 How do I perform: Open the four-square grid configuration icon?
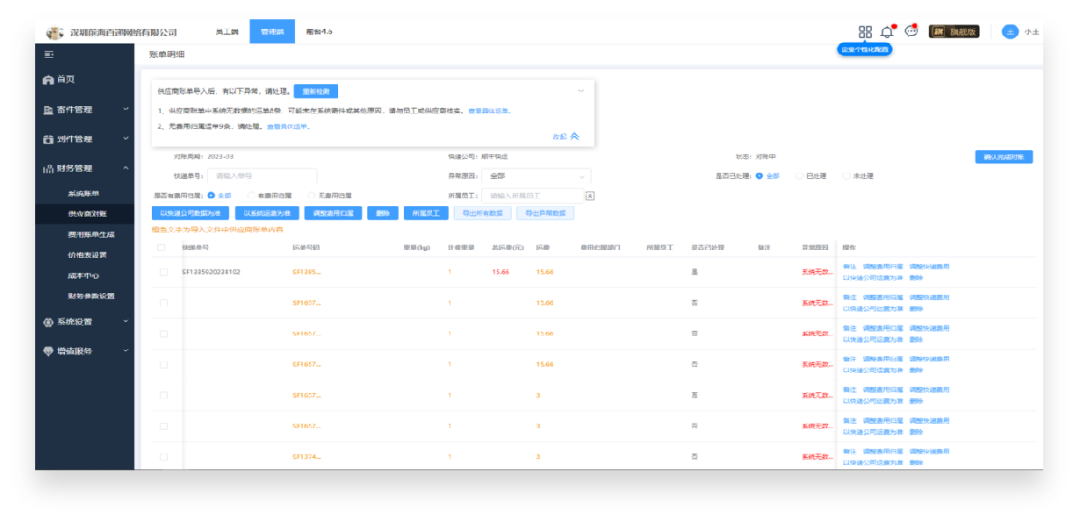[x=865, y=32]
